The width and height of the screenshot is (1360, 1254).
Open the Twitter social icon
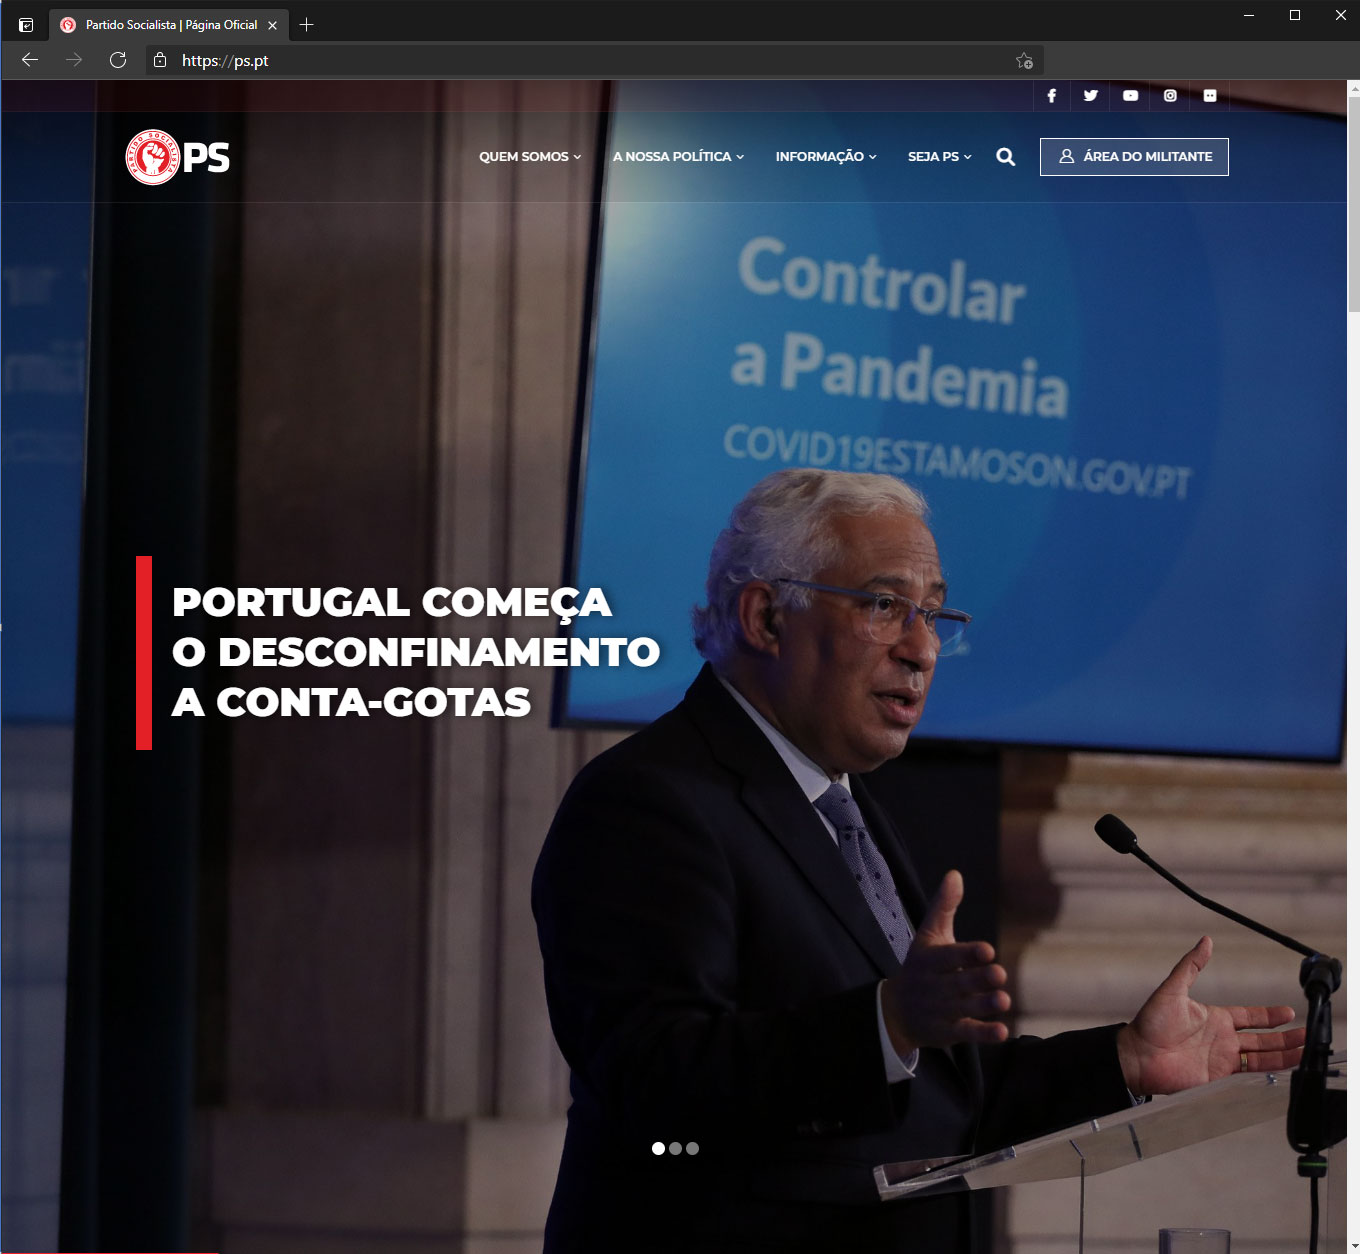(x=1091, y=96)
